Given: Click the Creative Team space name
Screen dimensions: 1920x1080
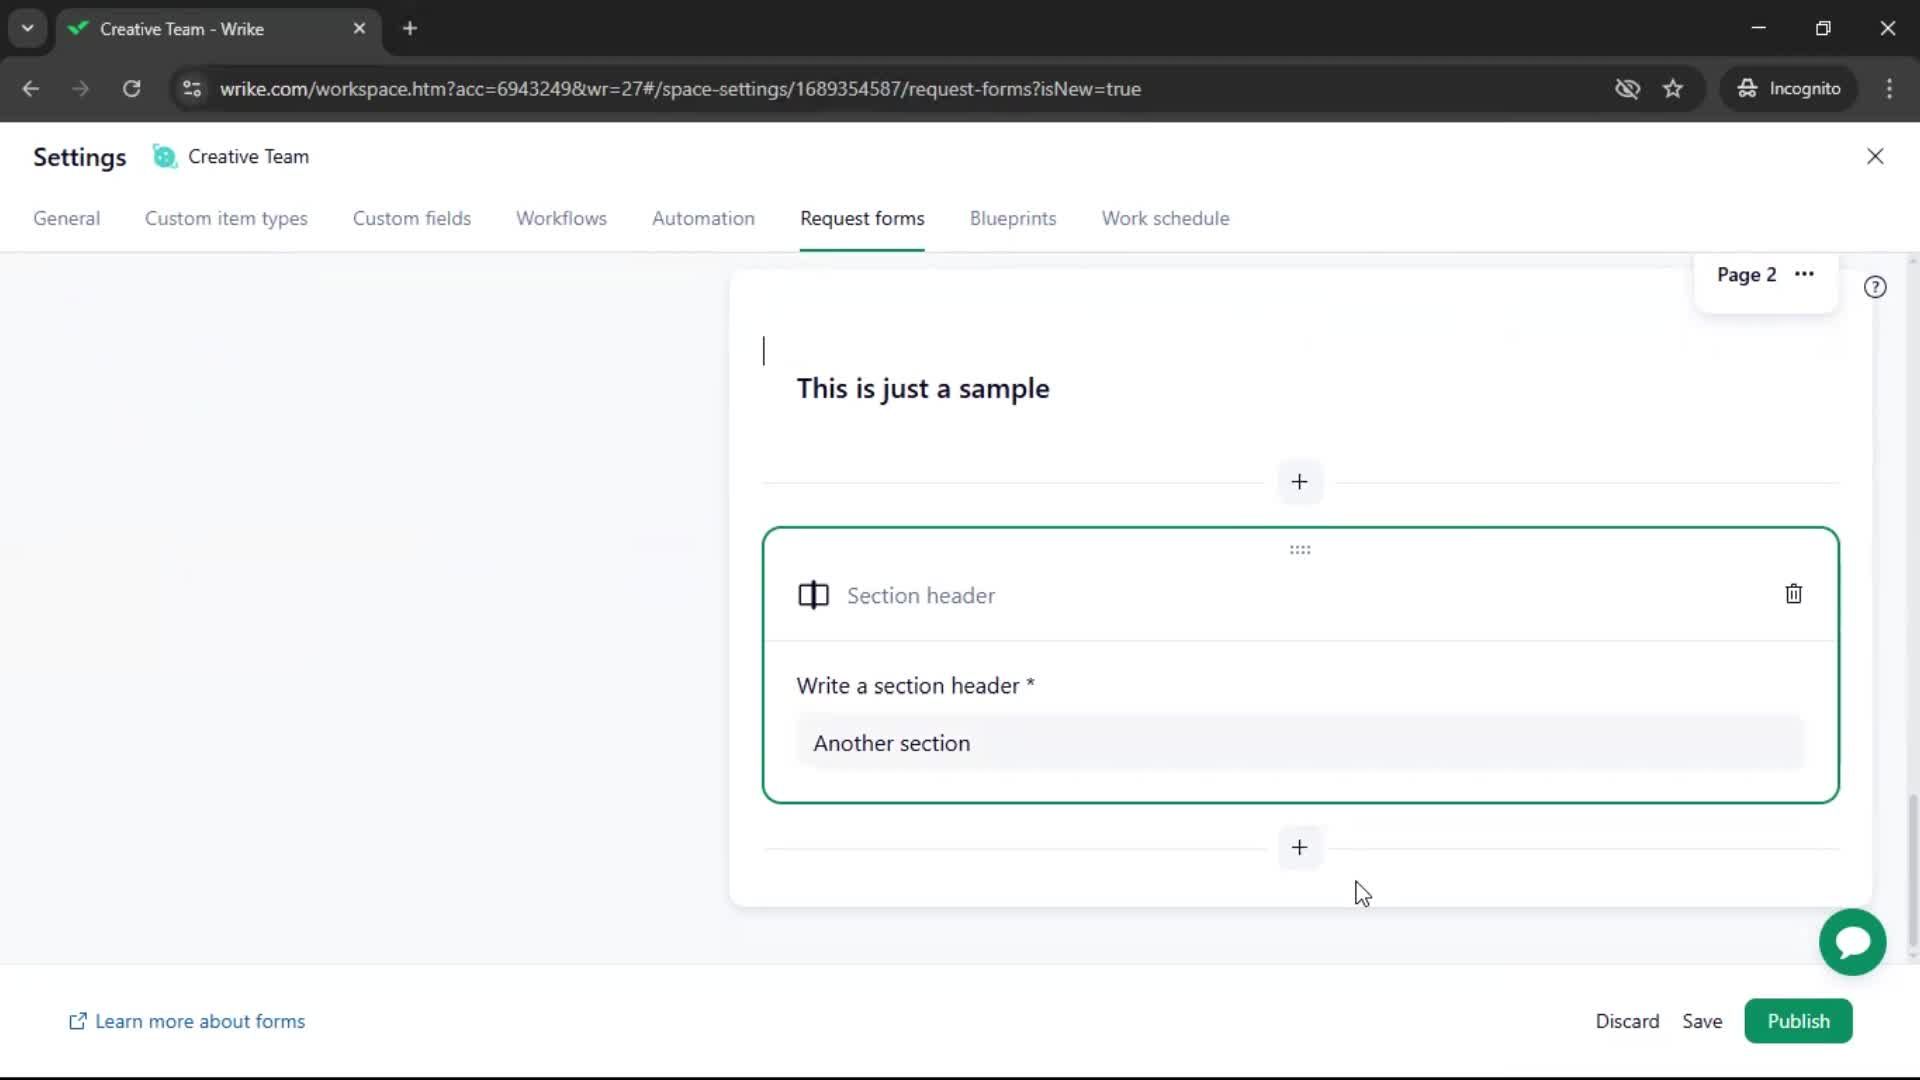Looking at the screenshot, I should click(x=248, y=156).
